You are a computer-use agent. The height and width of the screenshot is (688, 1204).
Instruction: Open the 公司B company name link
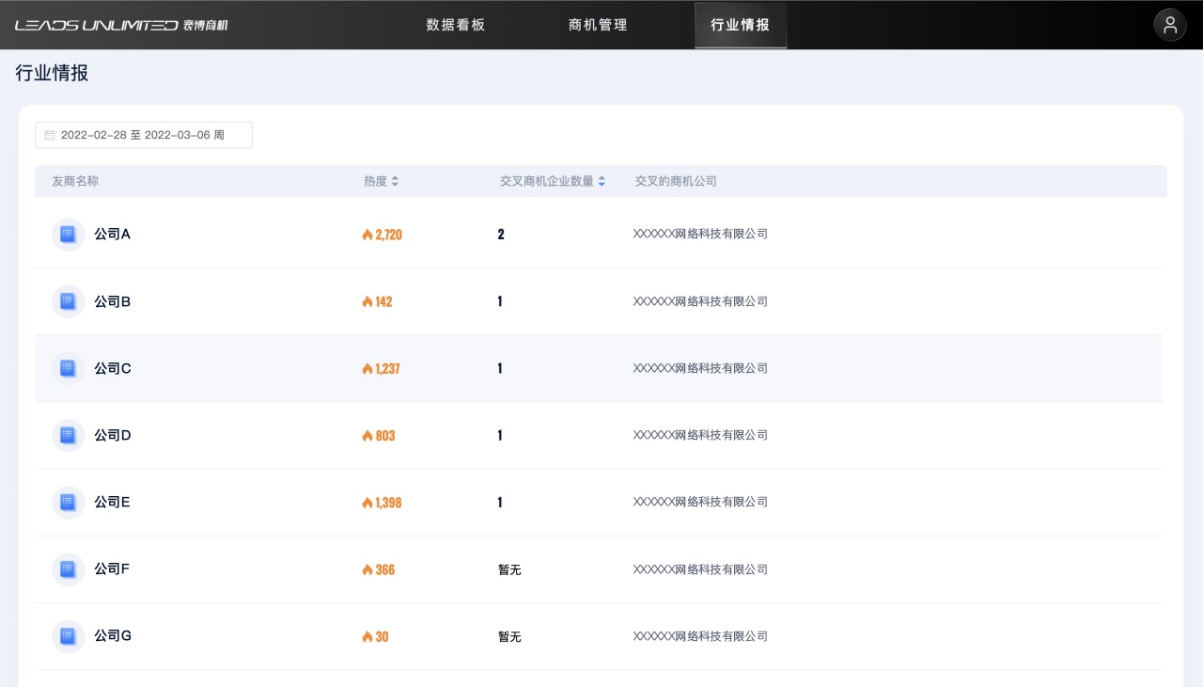pyautogui.click(x=112, y=301)
